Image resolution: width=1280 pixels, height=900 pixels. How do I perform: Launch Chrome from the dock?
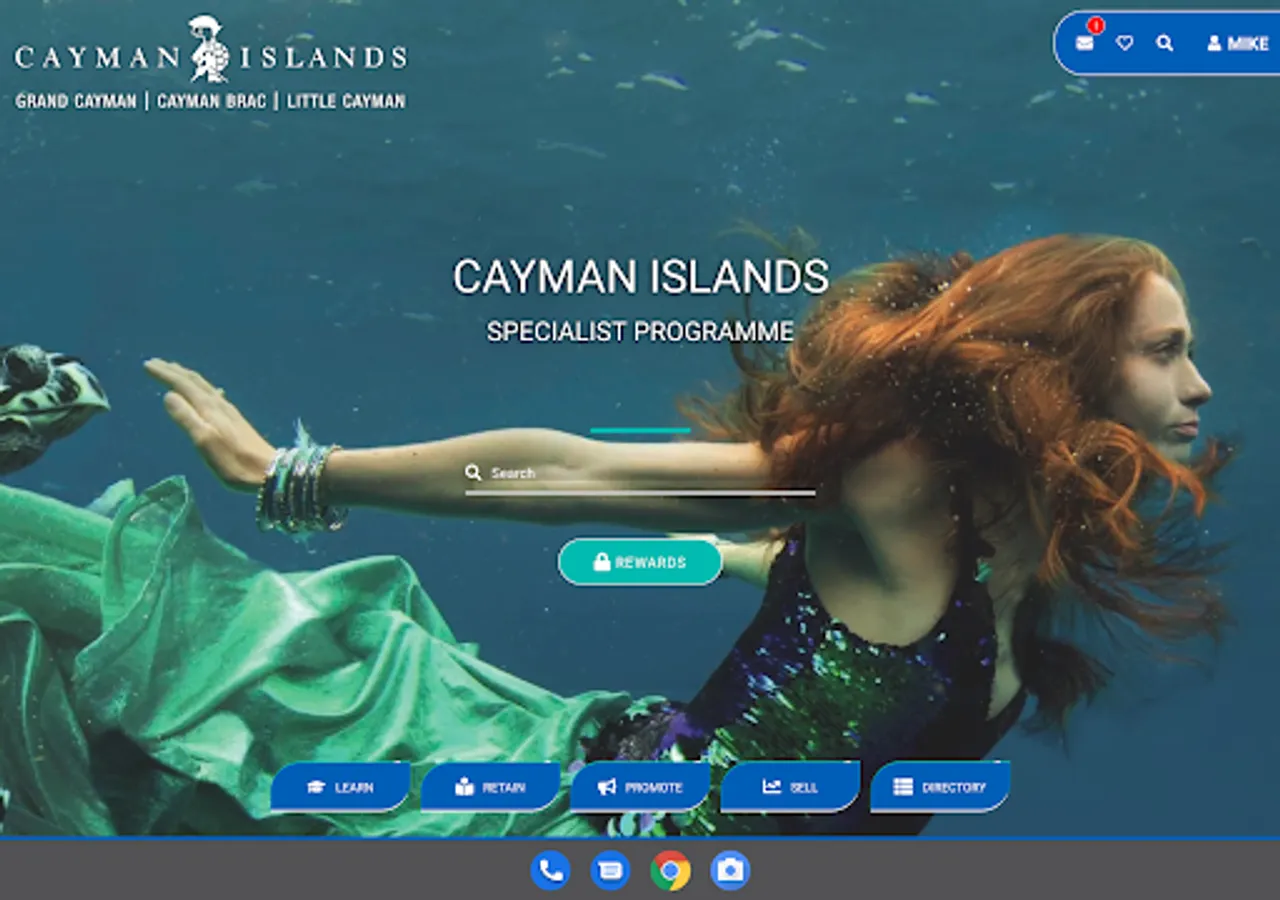pyautogui.click(x=670, y=871)
